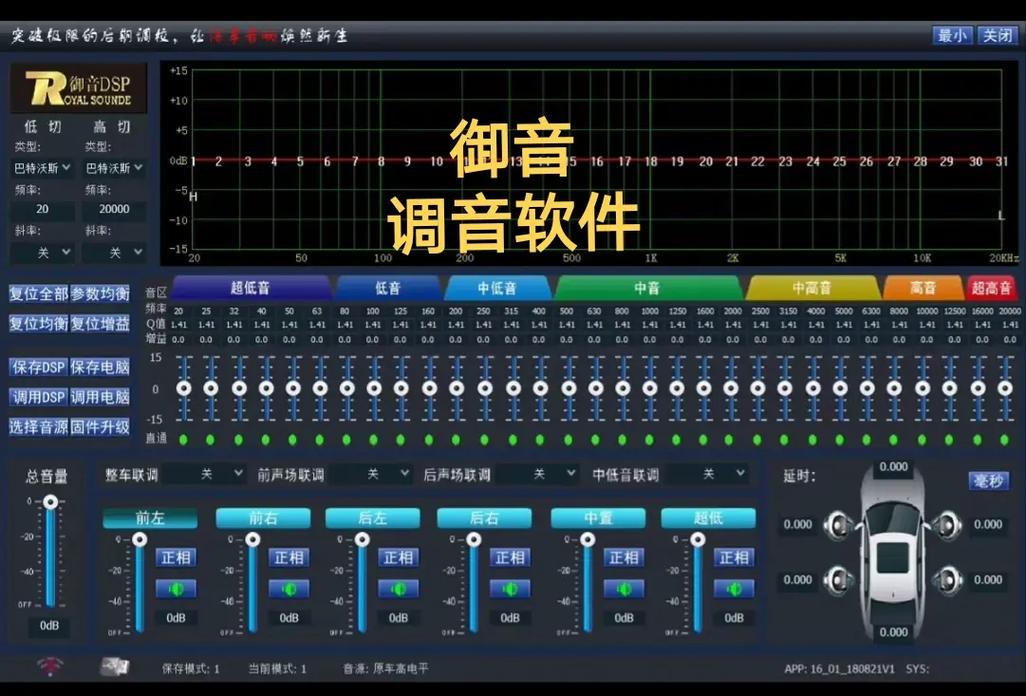The height and width of the screenshot is (696, 1026).
Task: Expand the 中低音联调 dropdown
Action: coord(706,474)
